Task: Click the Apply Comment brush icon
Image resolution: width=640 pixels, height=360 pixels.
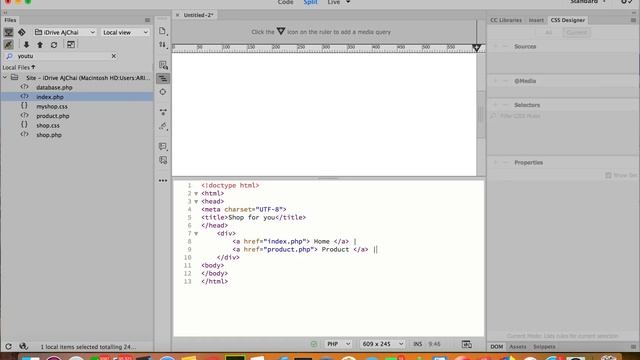Action: click(163, 126)
